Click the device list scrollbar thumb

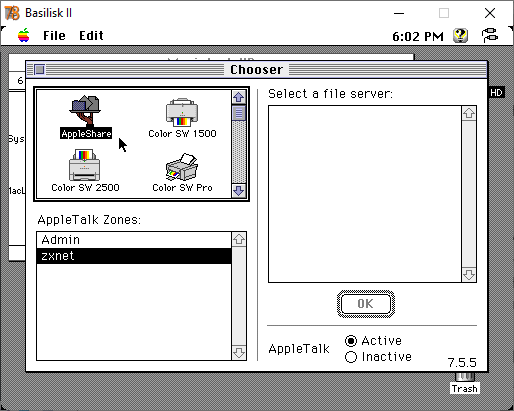[x=239, y=113]
